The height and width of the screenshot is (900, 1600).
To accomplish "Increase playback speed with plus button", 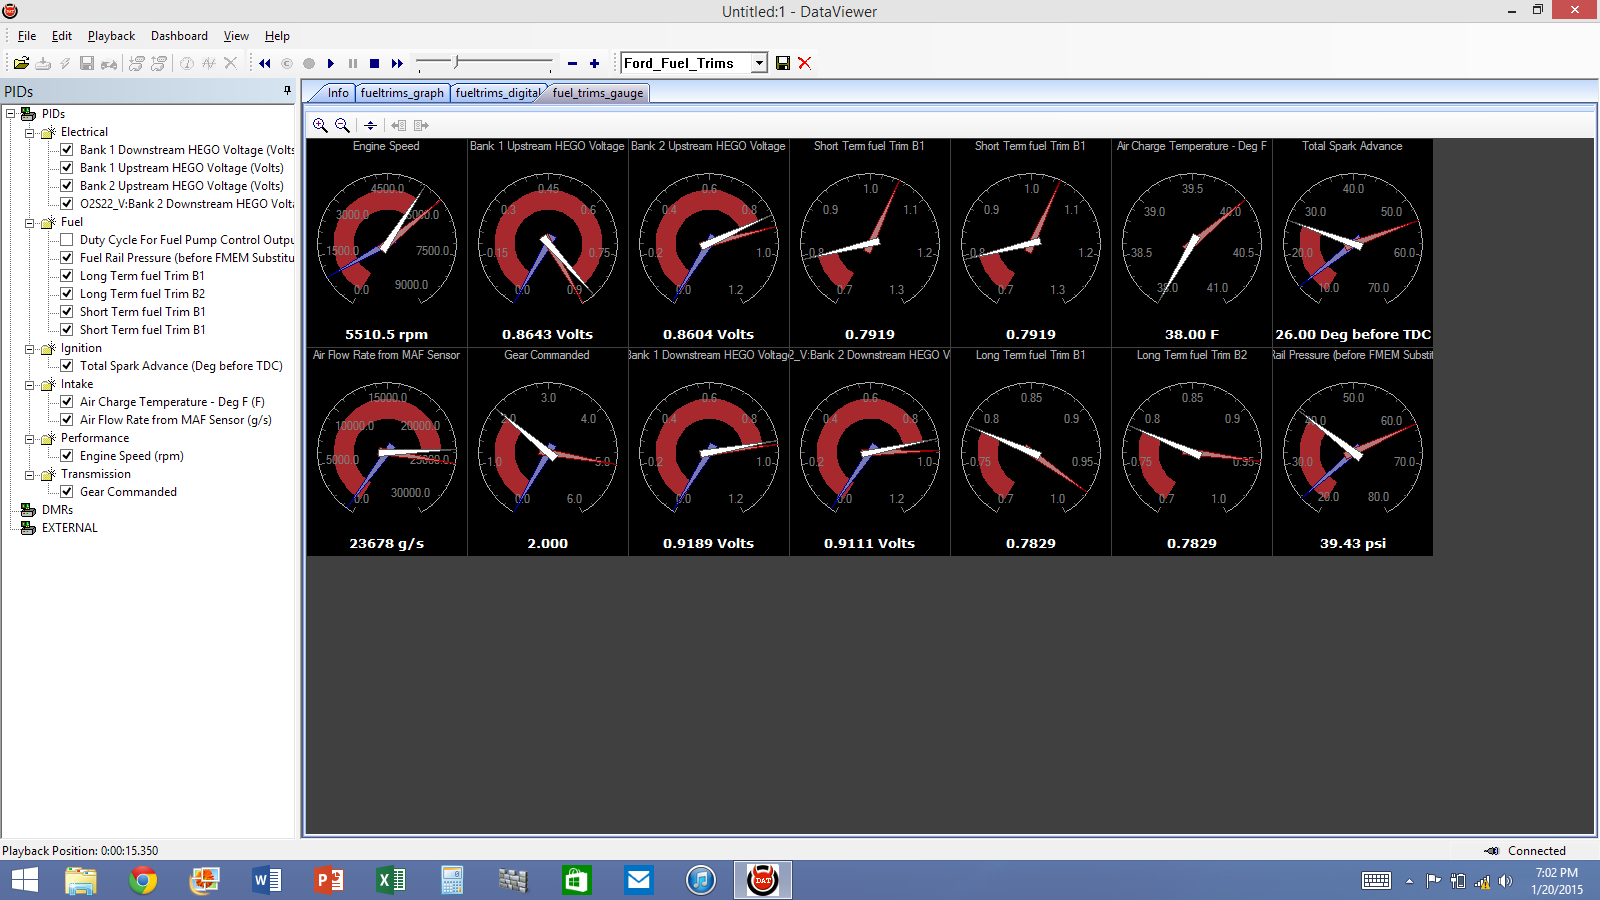I will coord(594,63).
